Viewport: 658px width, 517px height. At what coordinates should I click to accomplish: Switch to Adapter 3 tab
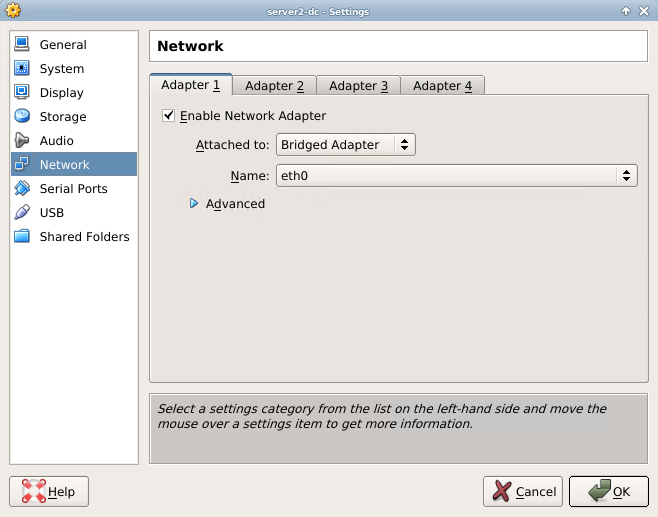[358, 86]
